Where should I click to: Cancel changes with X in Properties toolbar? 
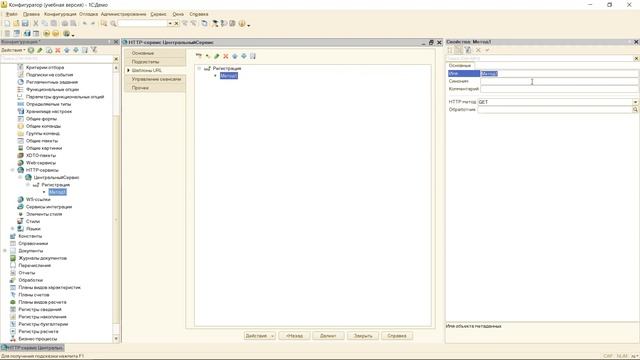[478, 50]
